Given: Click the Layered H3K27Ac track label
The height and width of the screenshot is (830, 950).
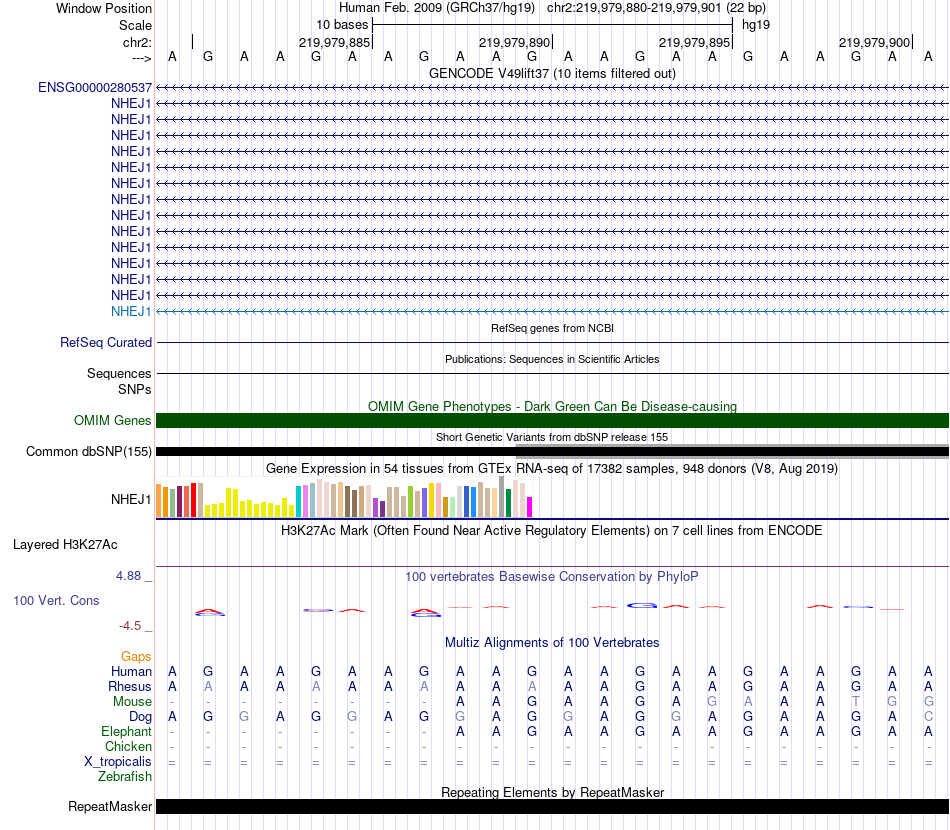Looking at the screenshot, I should click(x=65, y=545).
